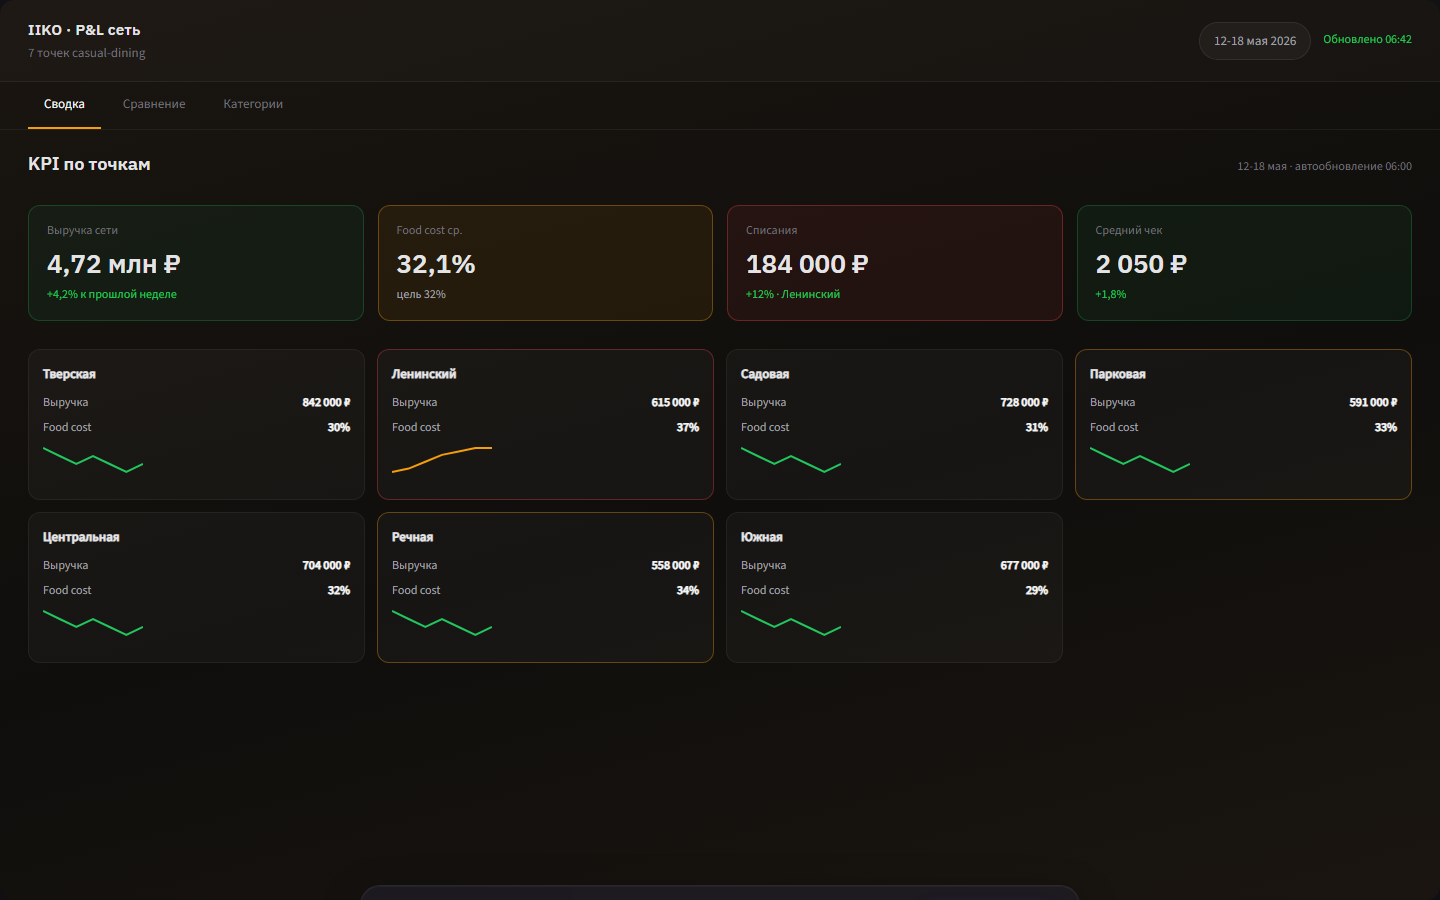
Task: Click the Парковая food cost sparkline
Action: [1140, 460]
